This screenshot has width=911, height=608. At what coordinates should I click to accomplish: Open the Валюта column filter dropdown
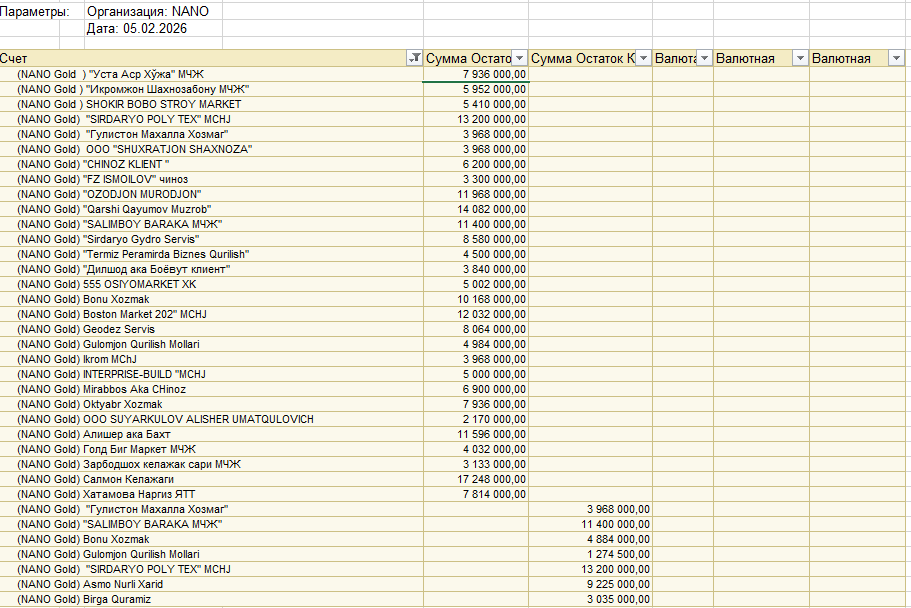point(704,58)
